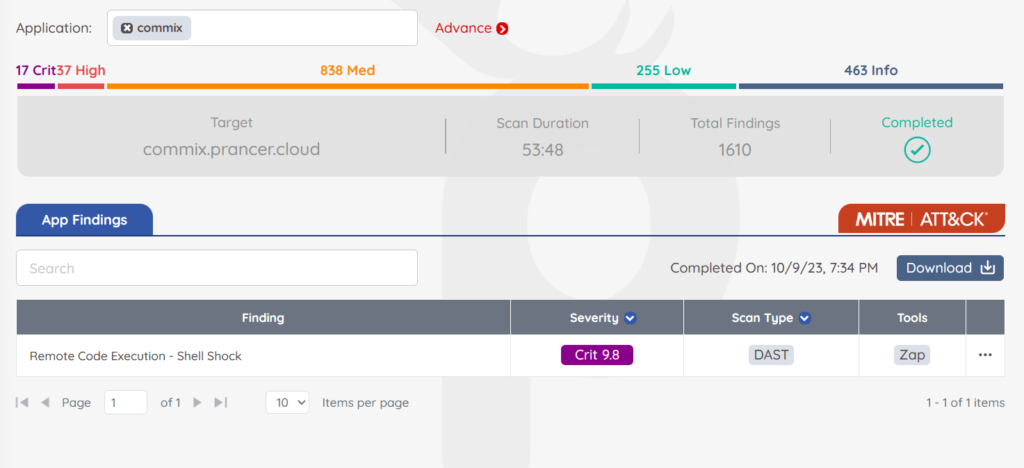Click the 53:48 scan duration value
Image resolution: width=1024 pixels, height=468 pixels.
[x=543, y=150]
